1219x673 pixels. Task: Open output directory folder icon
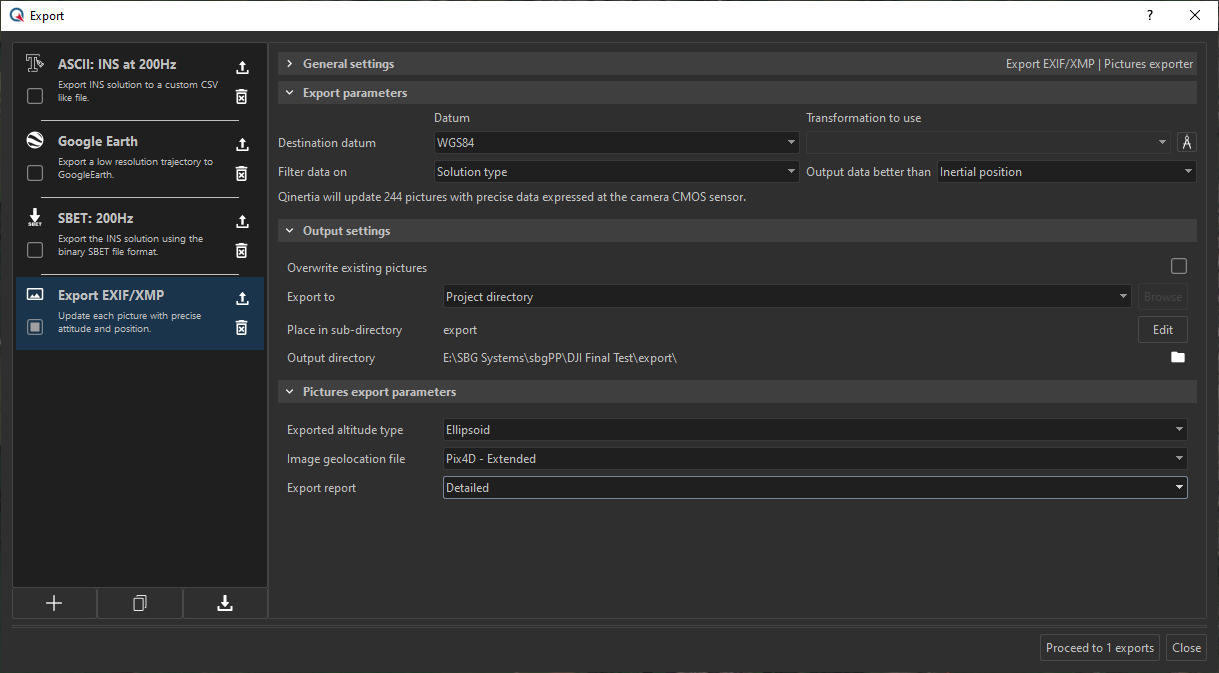[x=1178, y=358]
